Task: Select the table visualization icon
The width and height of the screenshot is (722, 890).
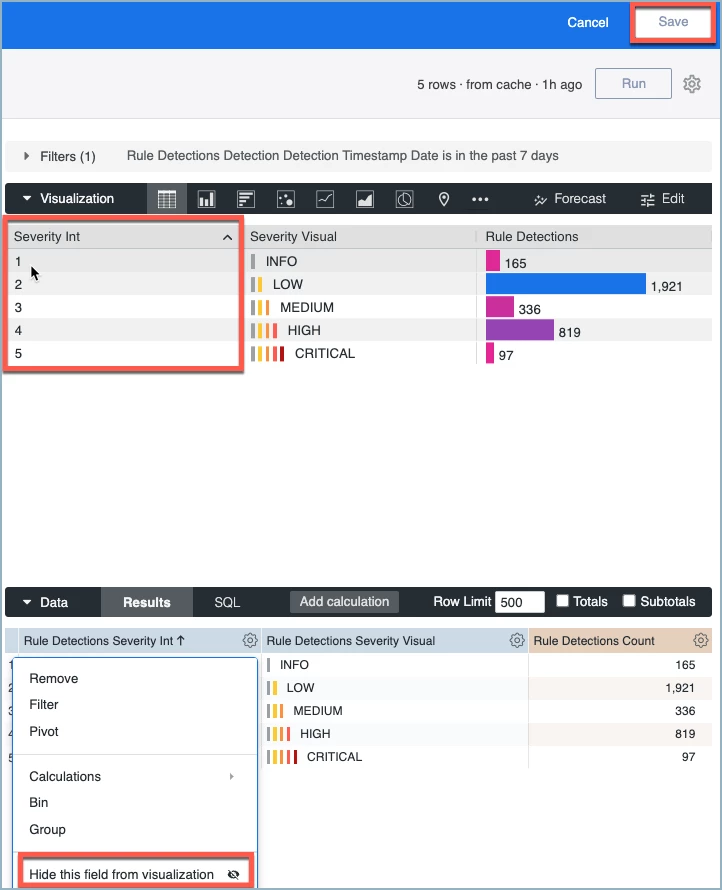Action: [166, 199]
